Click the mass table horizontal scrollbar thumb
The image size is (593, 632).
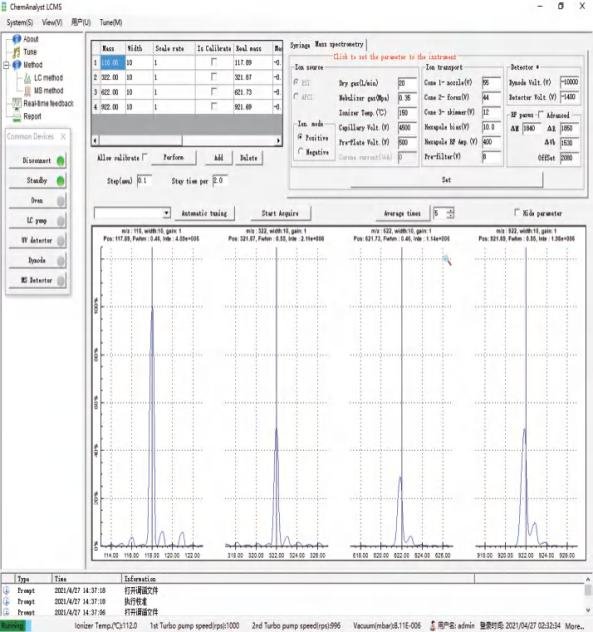[x=140, y=140]
